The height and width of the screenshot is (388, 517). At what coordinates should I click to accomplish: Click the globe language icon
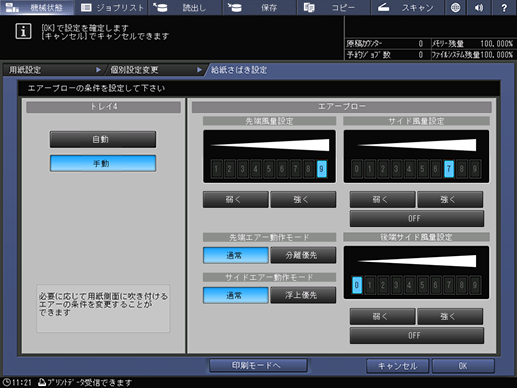point(455,7)
